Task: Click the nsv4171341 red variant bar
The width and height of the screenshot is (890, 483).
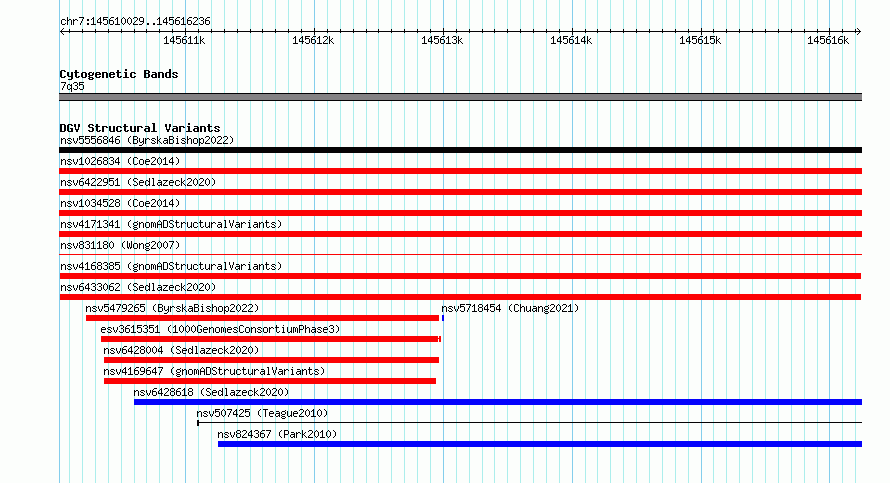Action: pos(460,234)
